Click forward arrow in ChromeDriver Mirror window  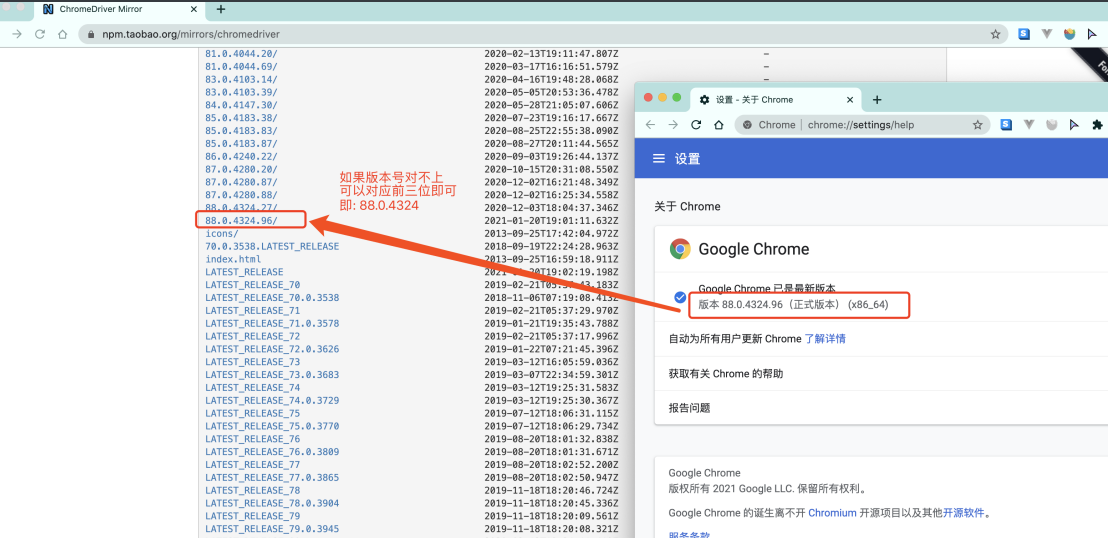[17, 34]
